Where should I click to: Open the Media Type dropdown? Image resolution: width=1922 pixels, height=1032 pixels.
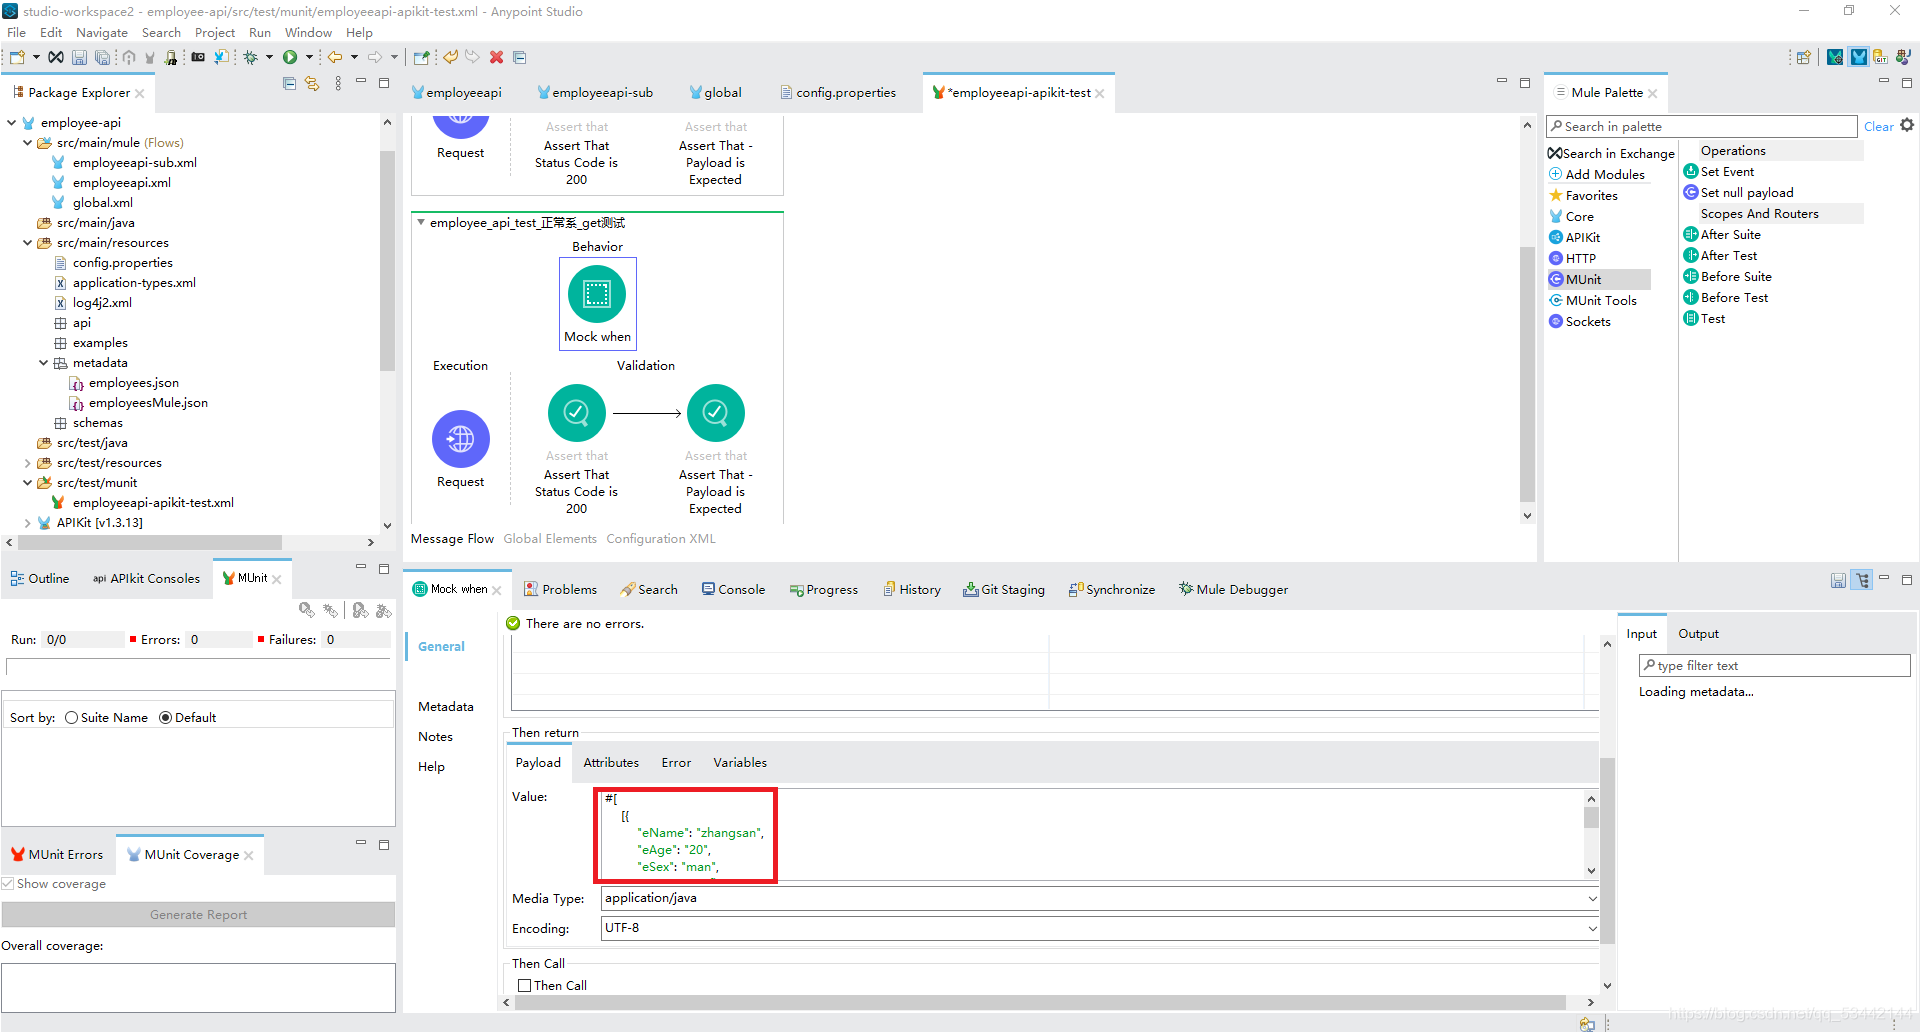coord(1592,898)
